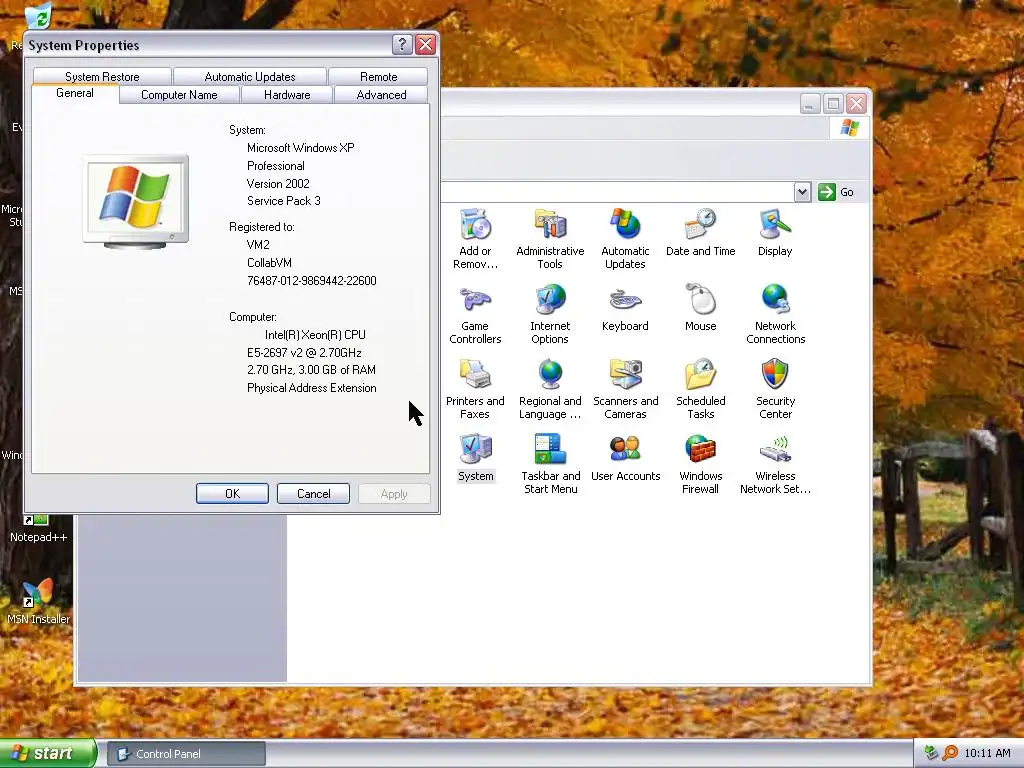Screen dimensions: 1024x768
Task: Select the System icon in Control Panel
Action: (x=475, y=458)
